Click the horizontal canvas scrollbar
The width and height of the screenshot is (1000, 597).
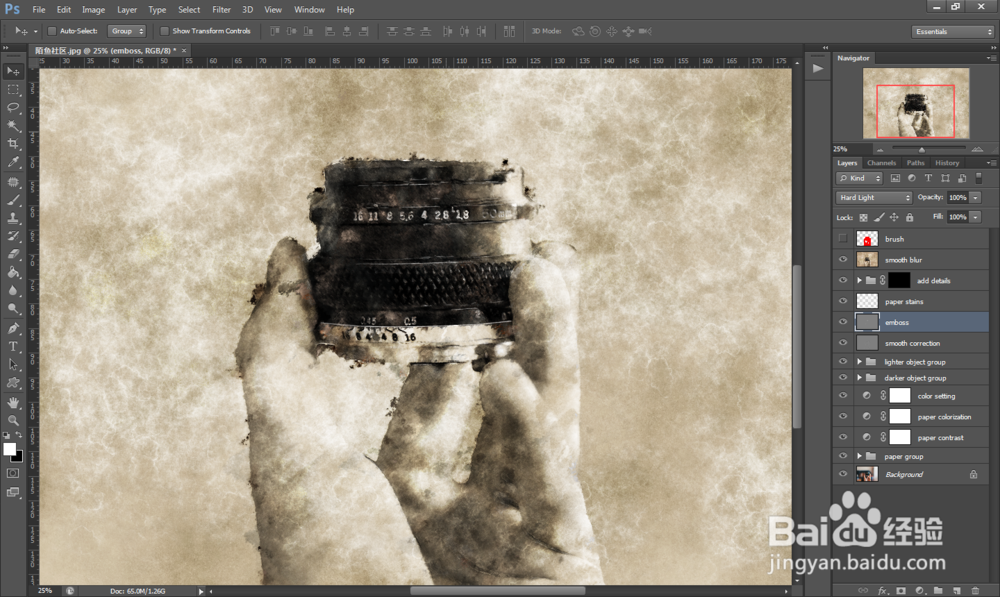pyautogui.click(x=497, y=591)
